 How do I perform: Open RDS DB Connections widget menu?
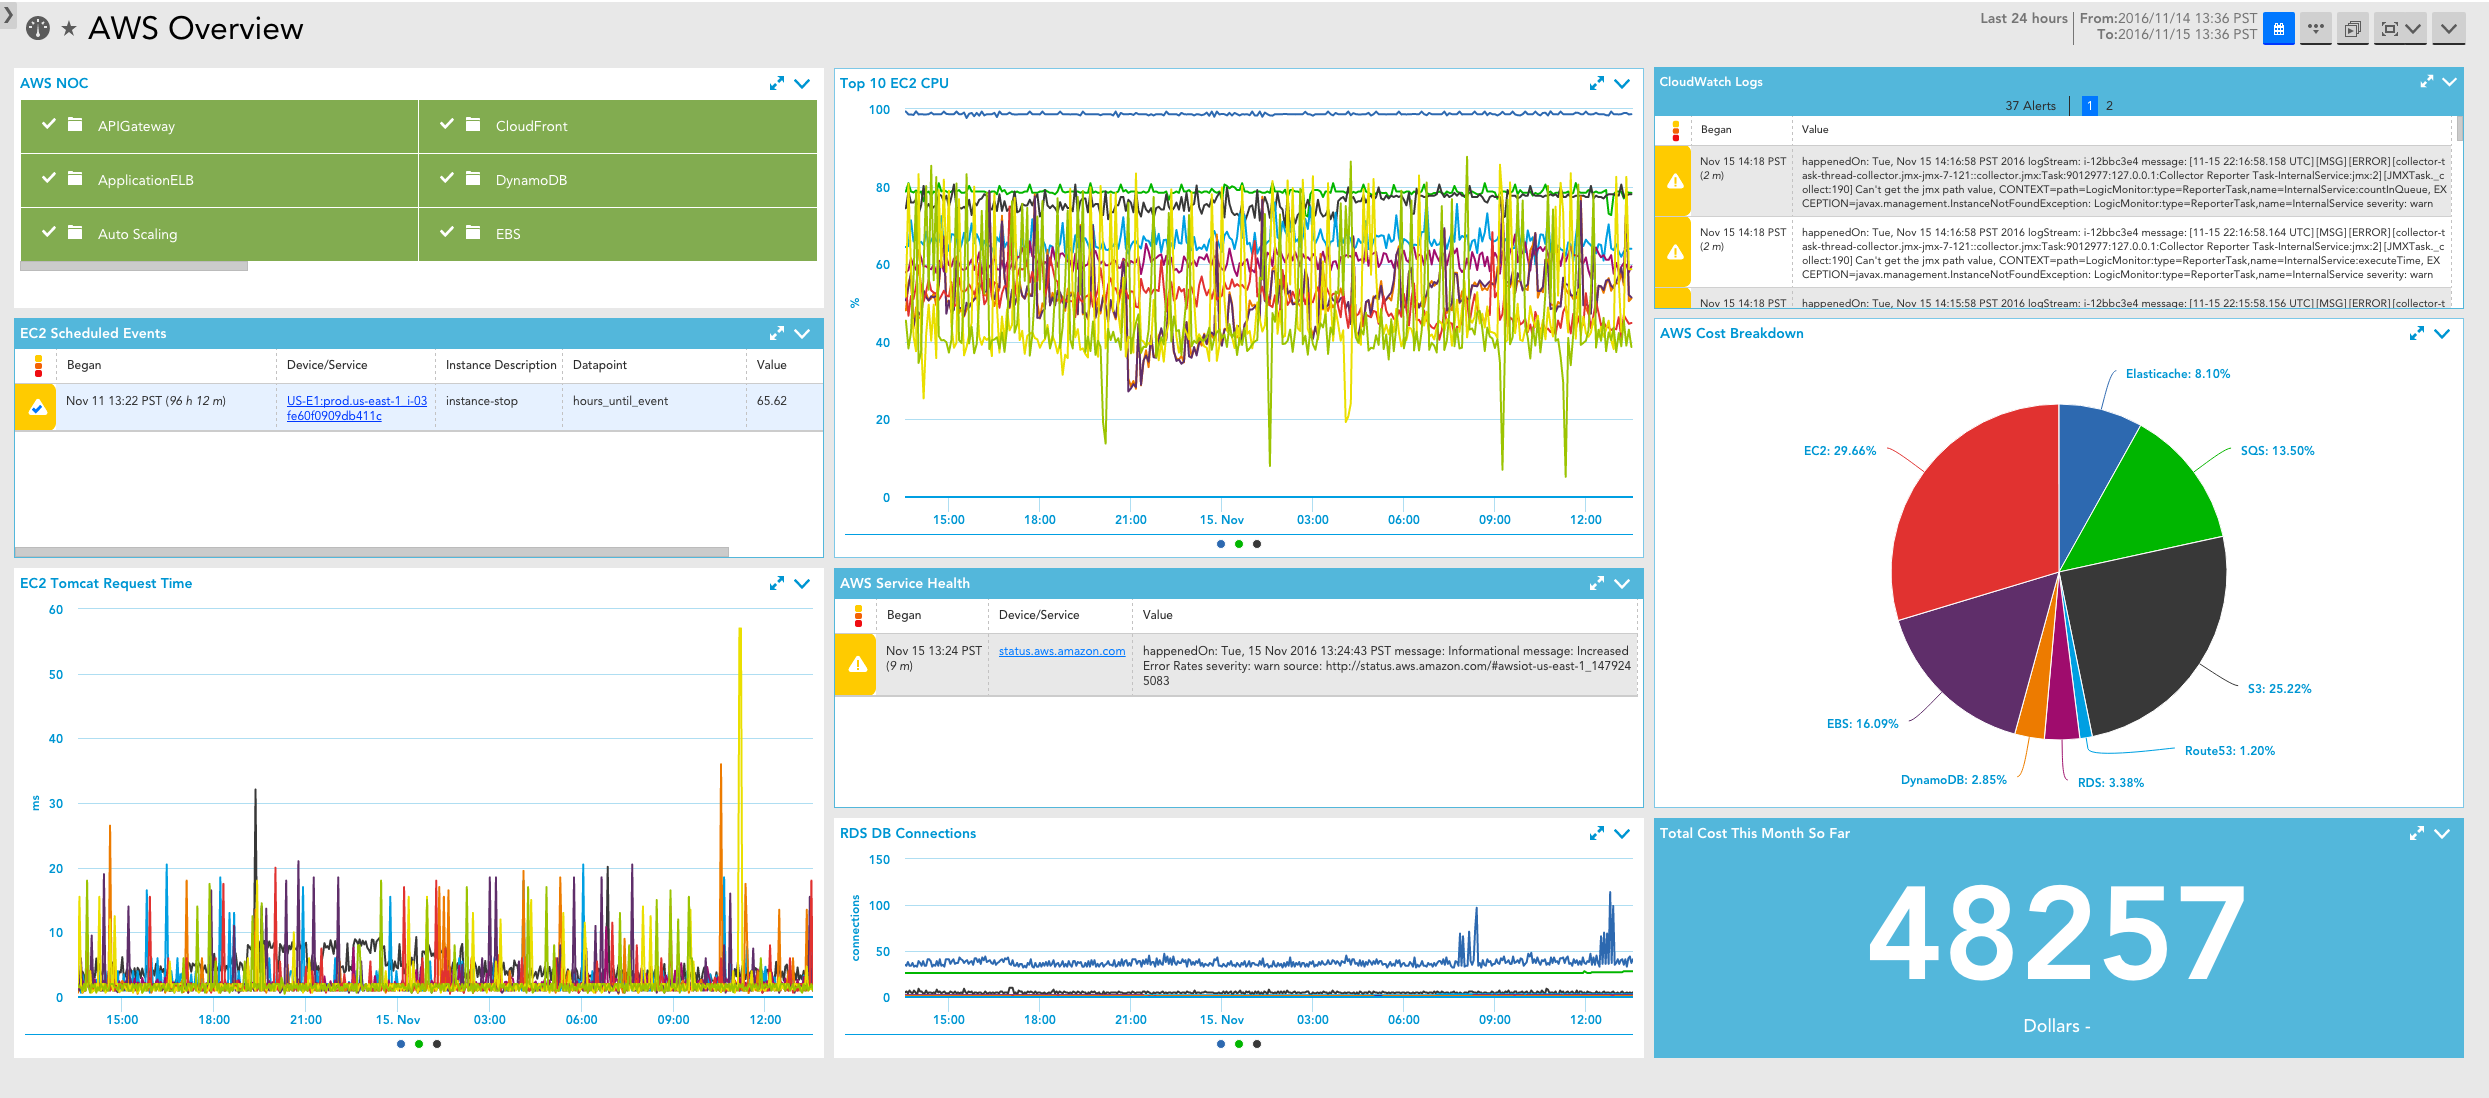(1622, 833)
